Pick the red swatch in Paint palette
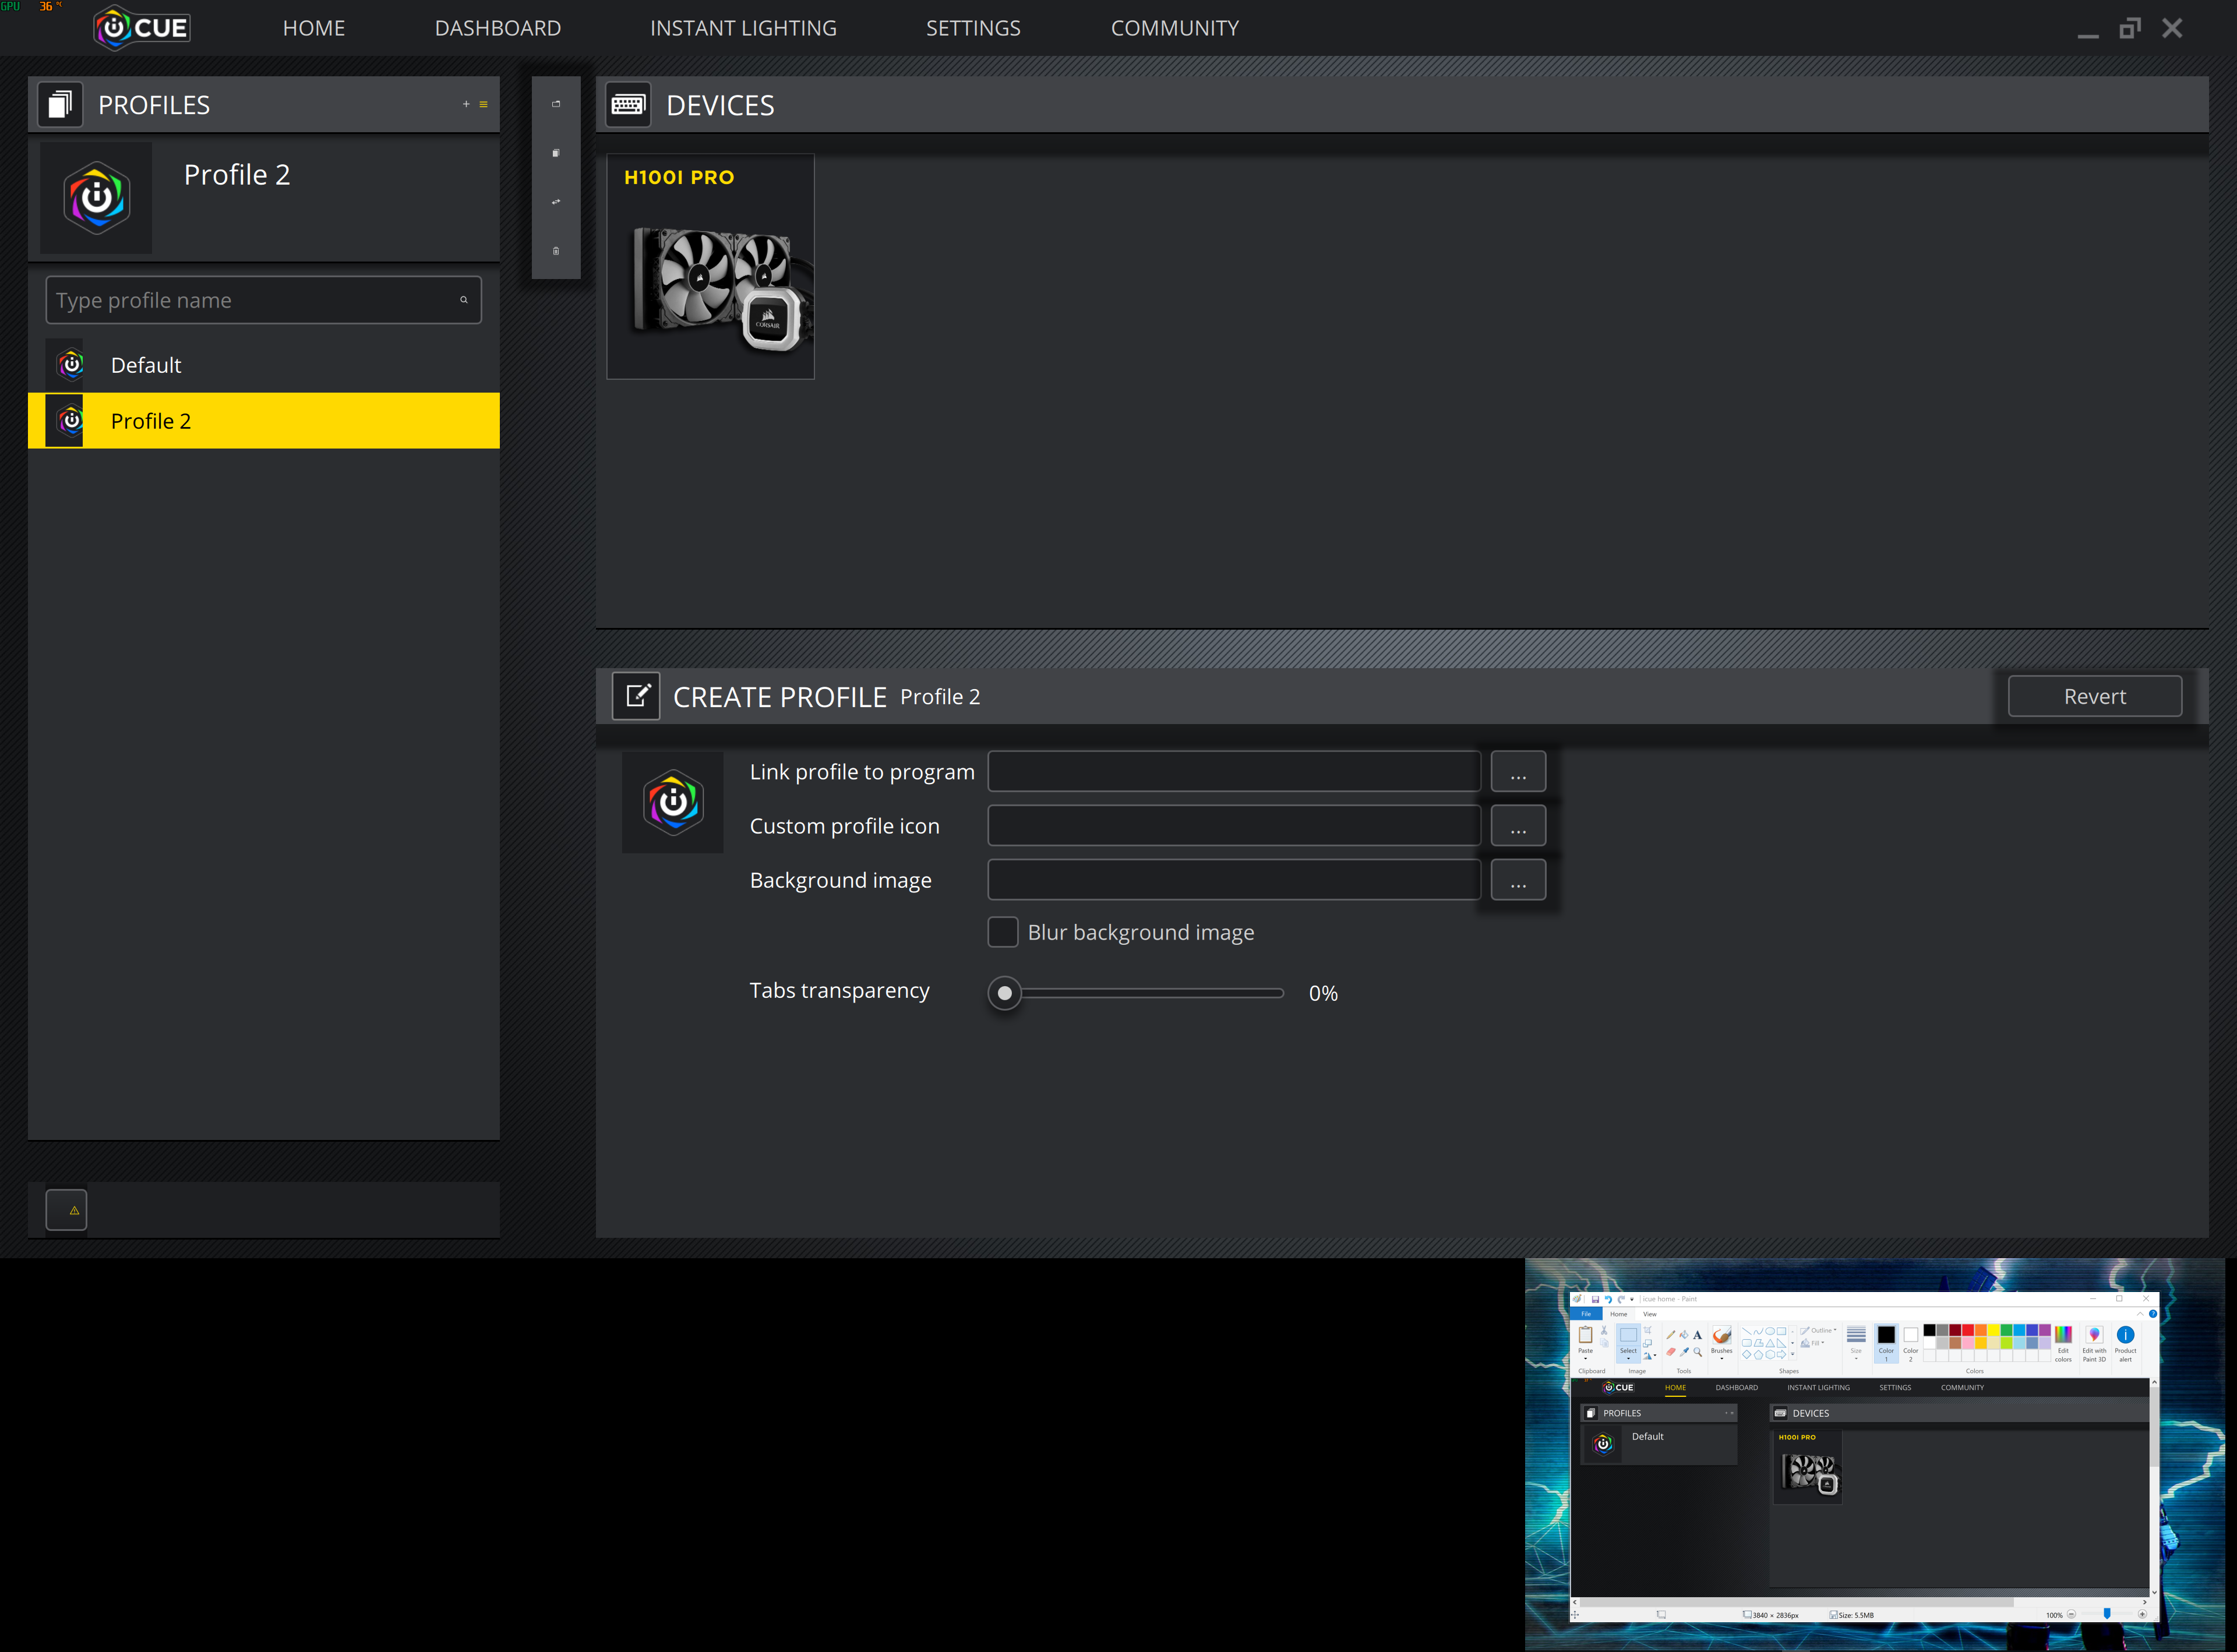 (1968, 1330)
